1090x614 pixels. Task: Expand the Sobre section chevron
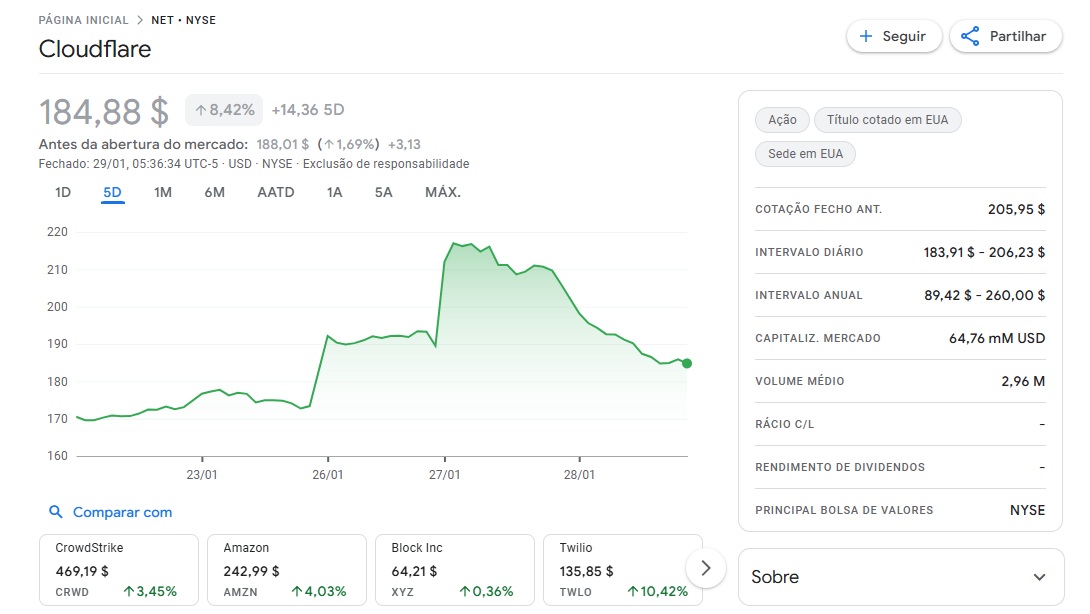pos(1039,577)
